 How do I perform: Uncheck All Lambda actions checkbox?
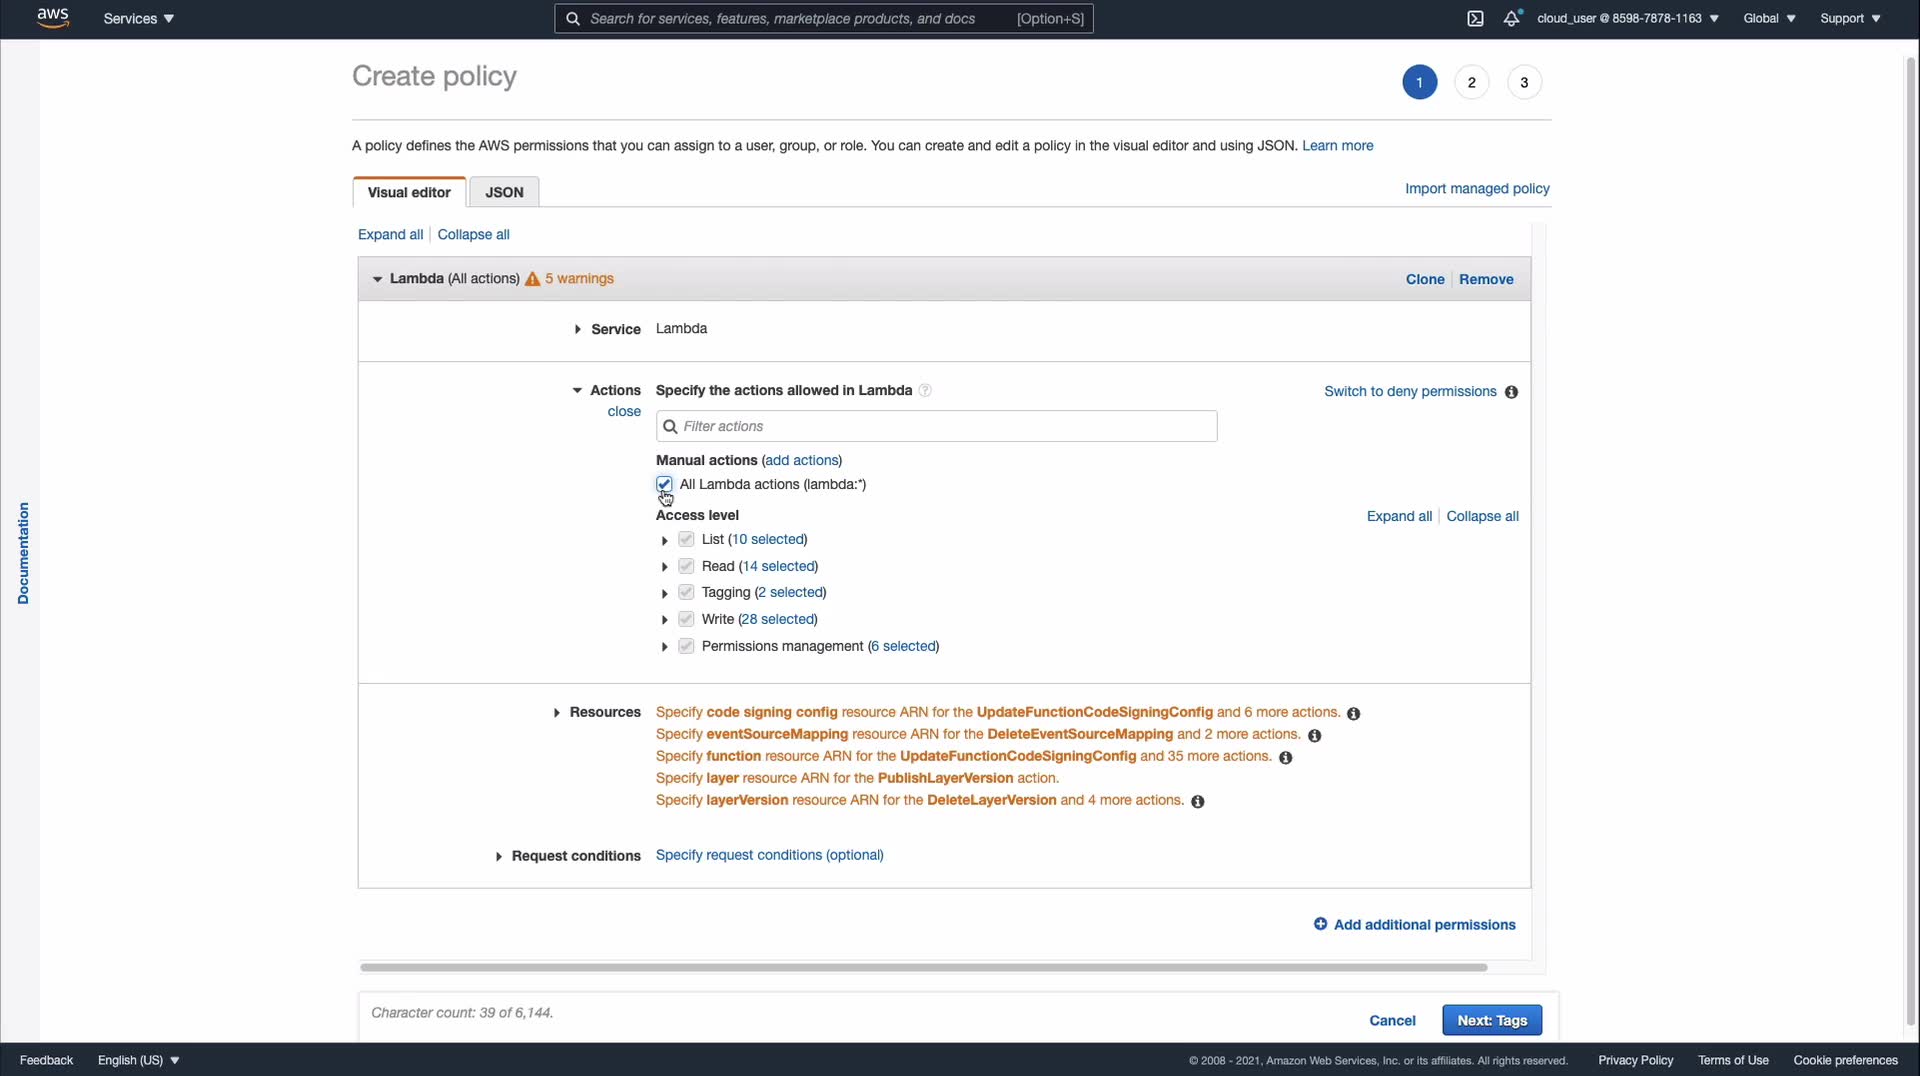[664, 484]
